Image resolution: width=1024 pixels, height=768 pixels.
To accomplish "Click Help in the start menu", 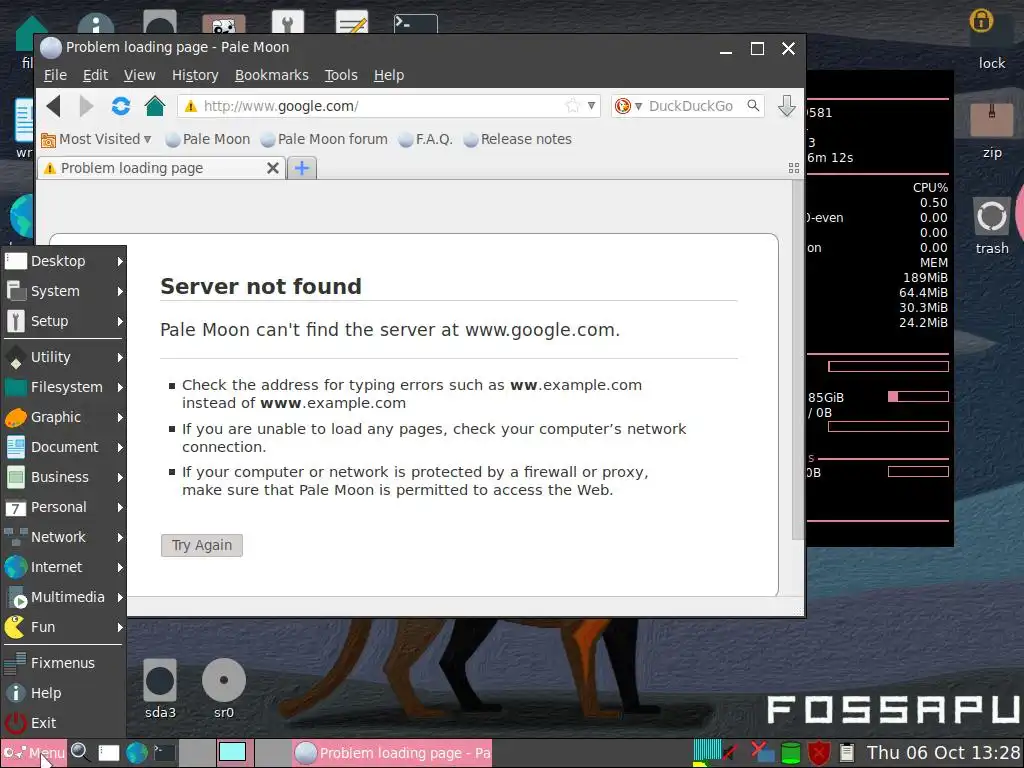I will (63, 694).
